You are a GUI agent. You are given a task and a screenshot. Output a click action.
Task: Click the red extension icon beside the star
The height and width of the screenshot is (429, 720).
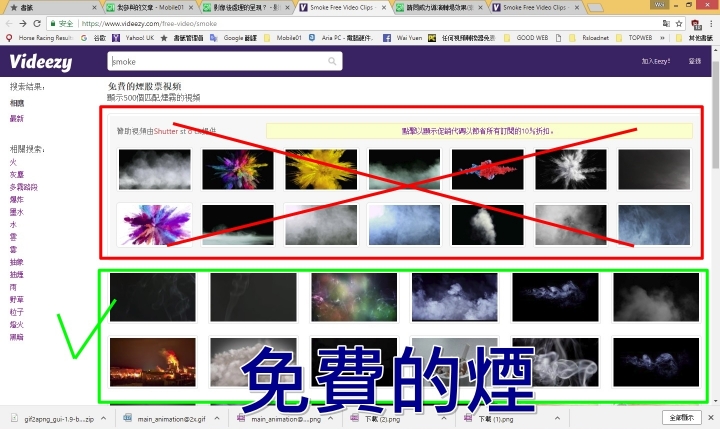[696, 24]
